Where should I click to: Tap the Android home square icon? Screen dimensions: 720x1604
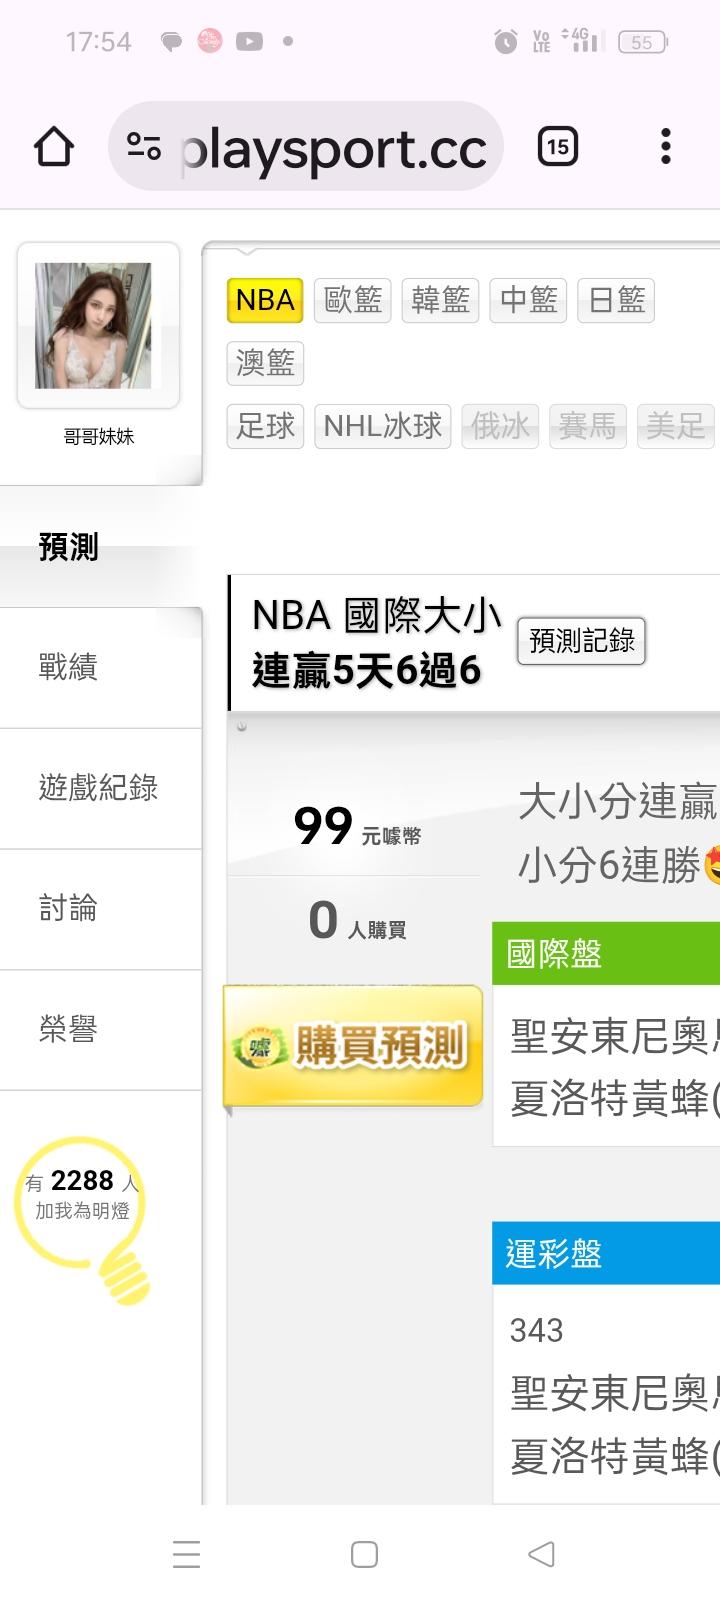pyautogui.click(x=364, y=1553)
